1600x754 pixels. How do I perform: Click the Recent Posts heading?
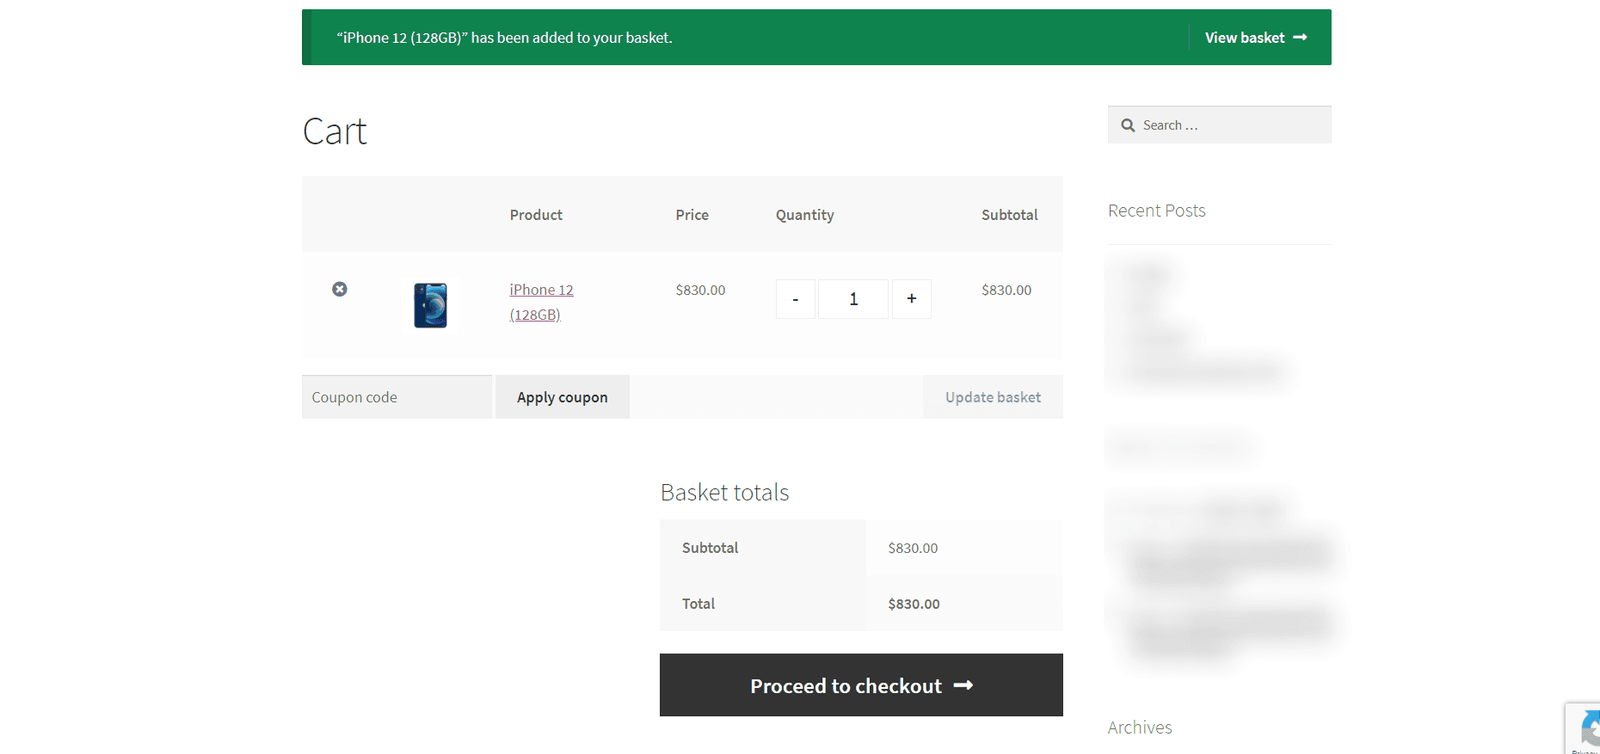point(1157,211)
